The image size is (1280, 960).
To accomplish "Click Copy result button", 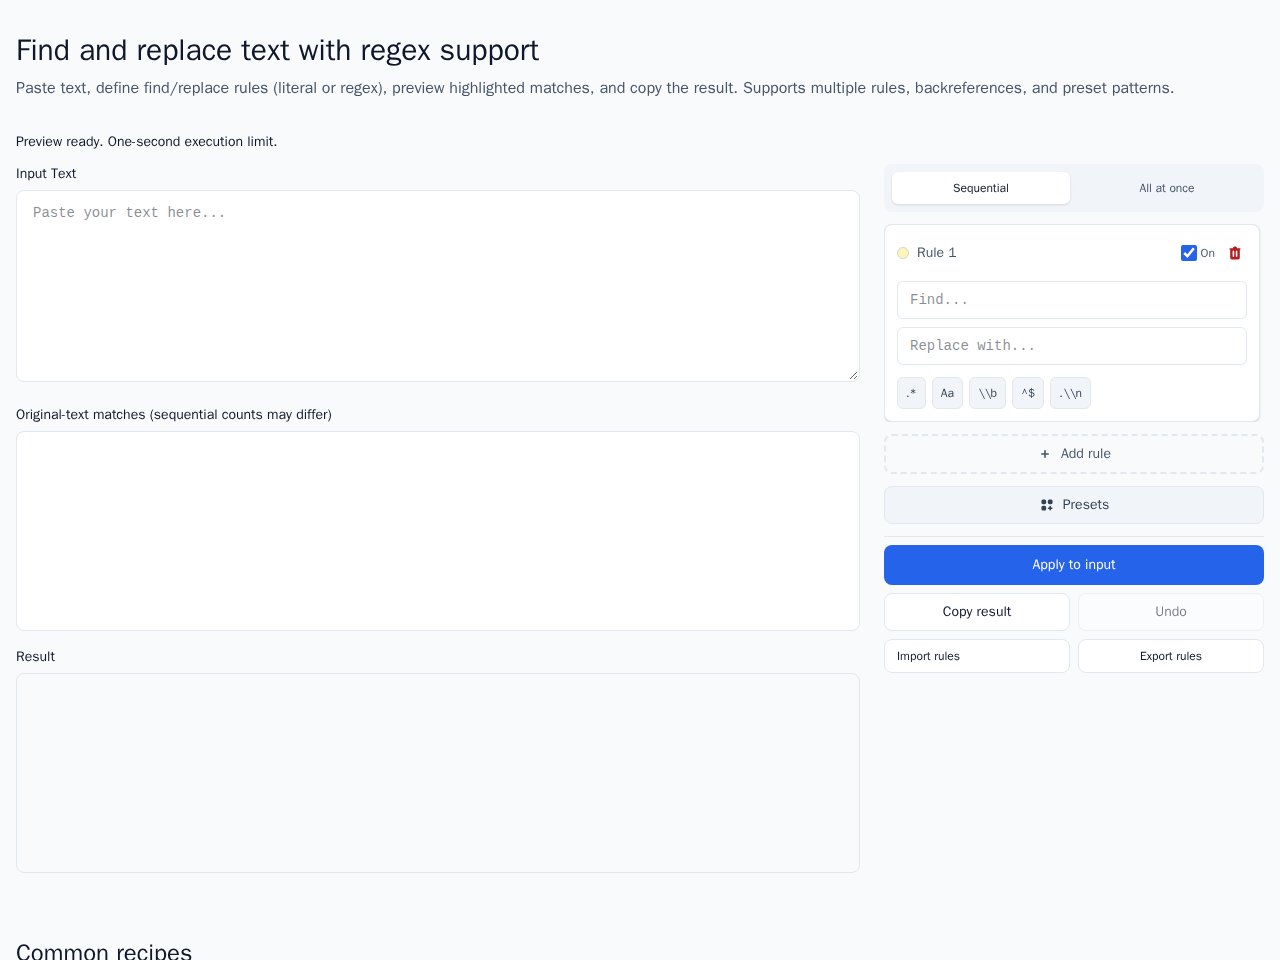I will pos(977,612).
